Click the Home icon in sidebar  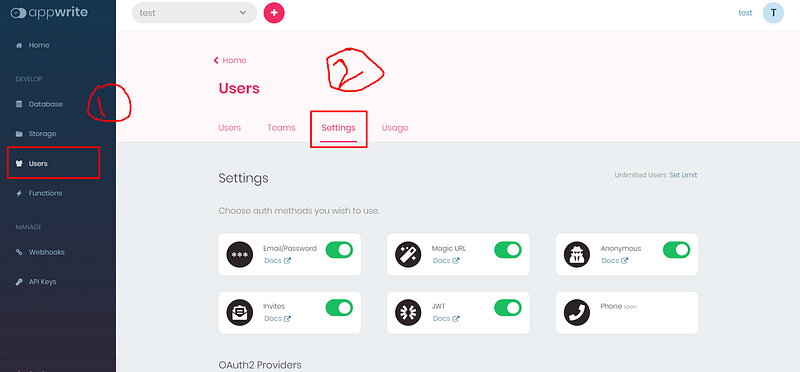pos(19,45)
